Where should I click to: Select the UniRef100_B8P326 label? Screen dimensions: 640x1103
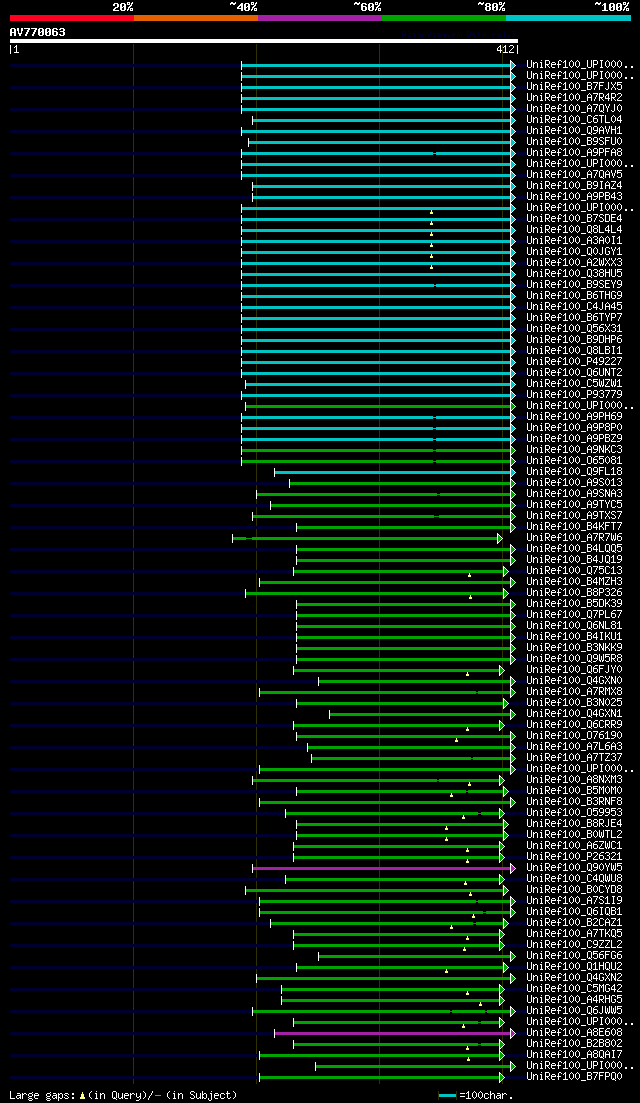(574, 592)
